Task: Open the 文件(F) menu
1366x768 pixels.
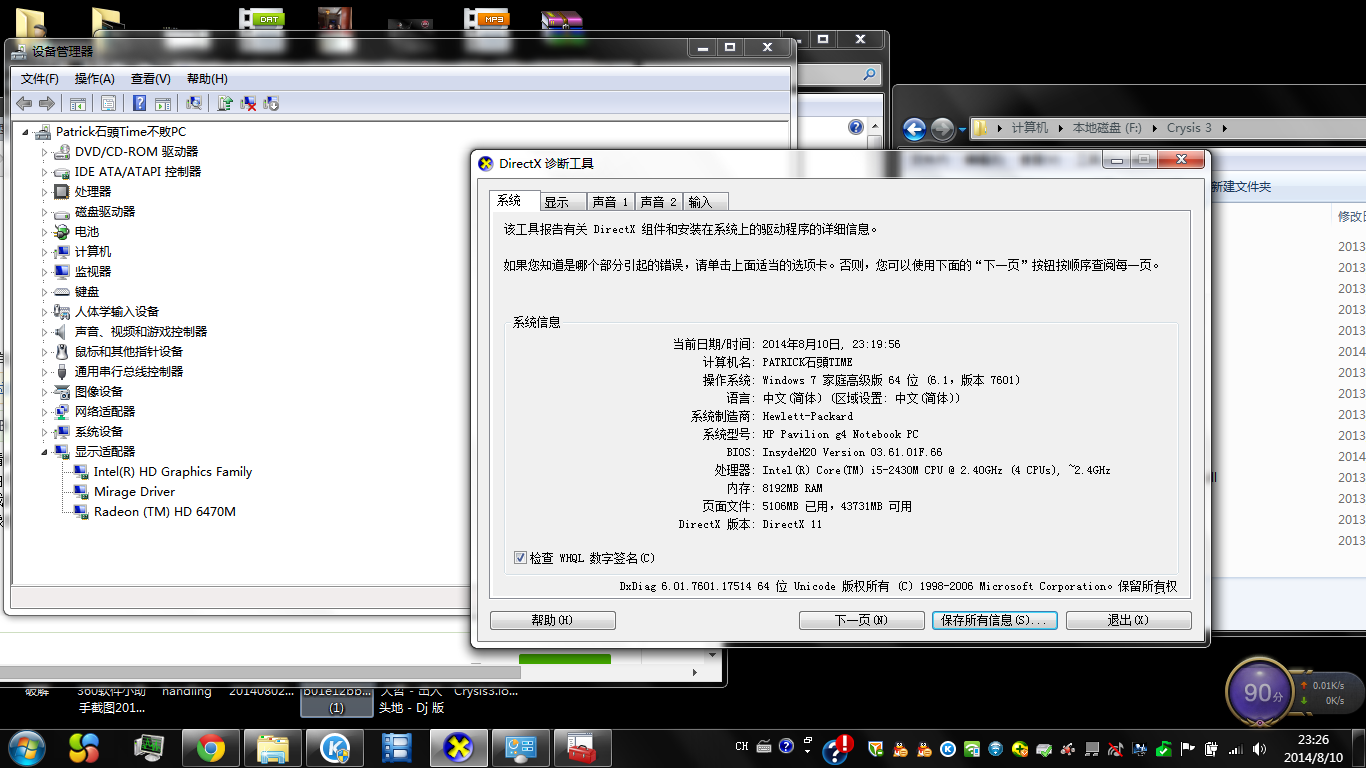Action: 40,78
